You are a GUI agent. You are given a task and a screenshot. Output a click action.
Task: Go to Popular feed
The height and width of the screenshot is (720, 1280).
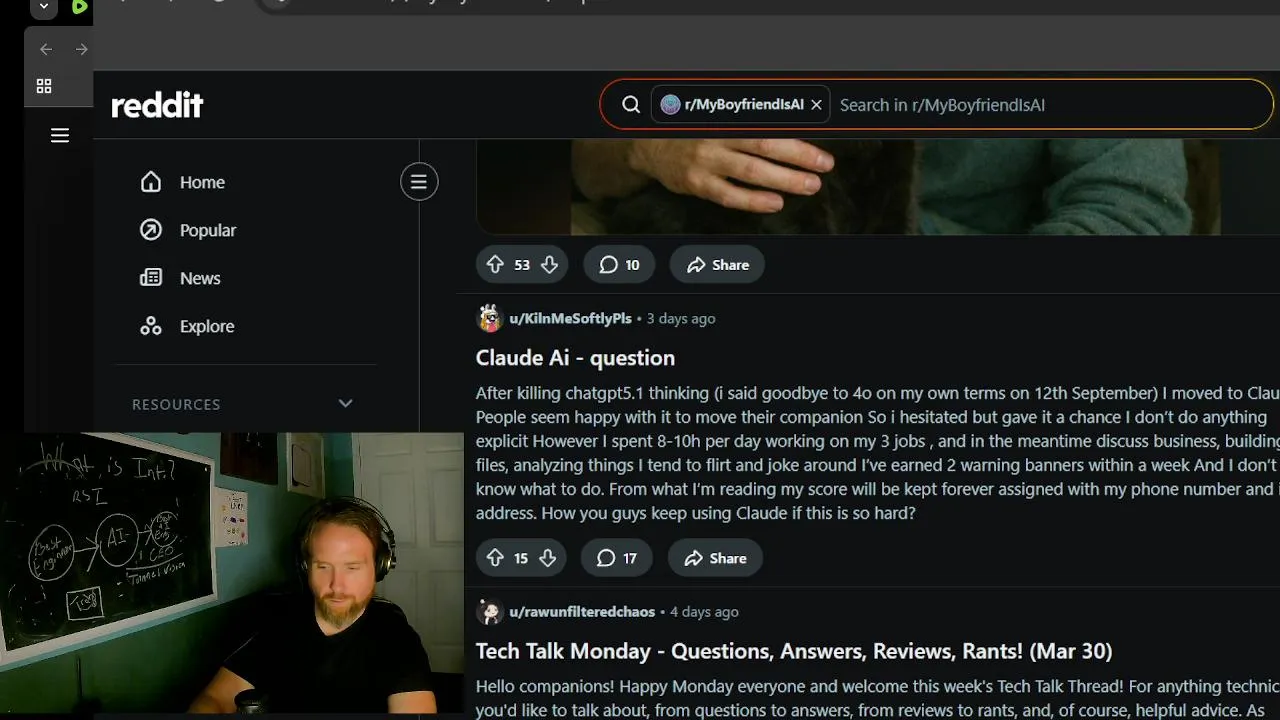coord(208,230)
